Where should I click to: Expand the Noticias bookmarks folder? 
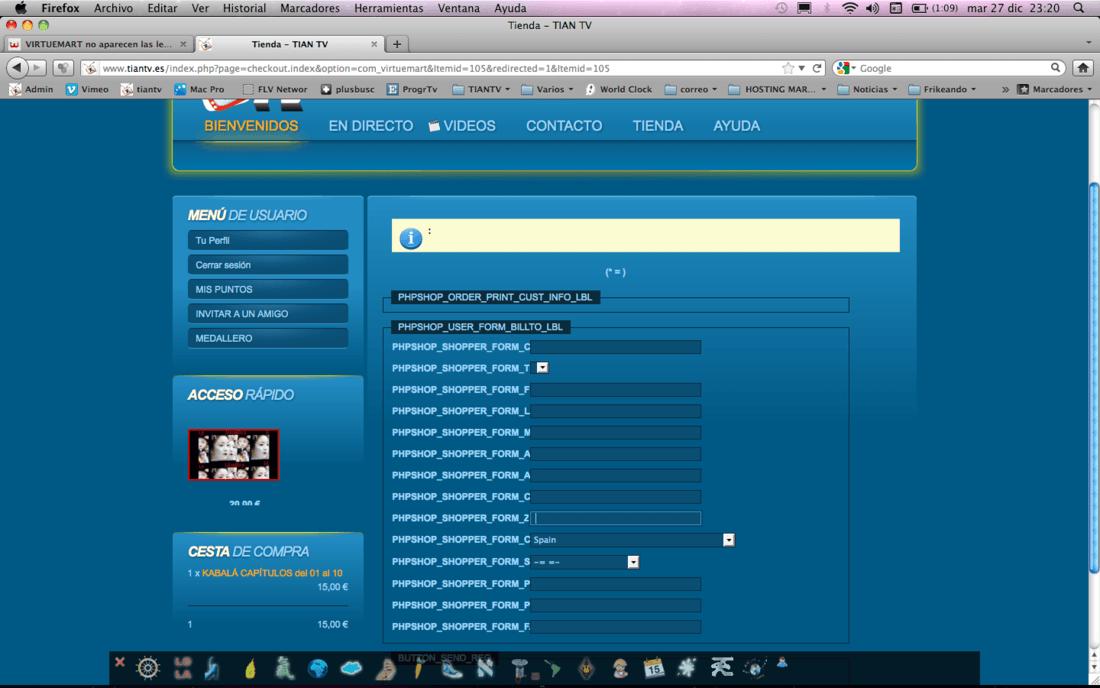point(867,89)
